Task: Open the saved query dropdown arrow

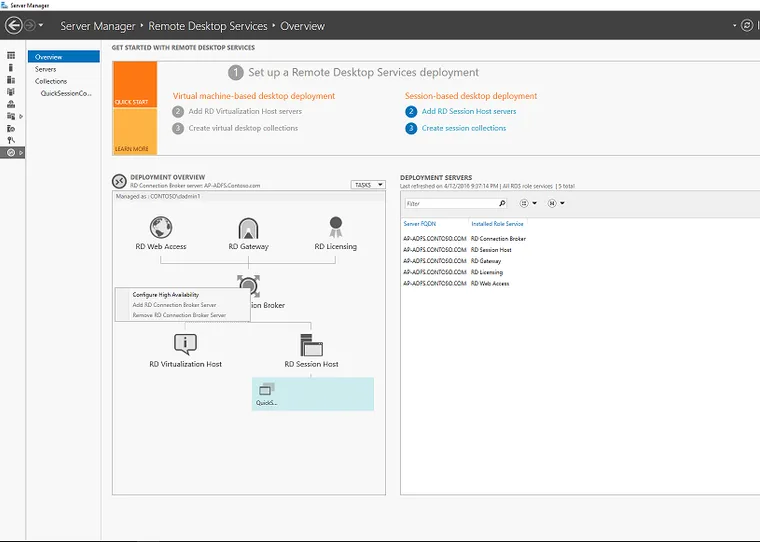Action: 562,204
